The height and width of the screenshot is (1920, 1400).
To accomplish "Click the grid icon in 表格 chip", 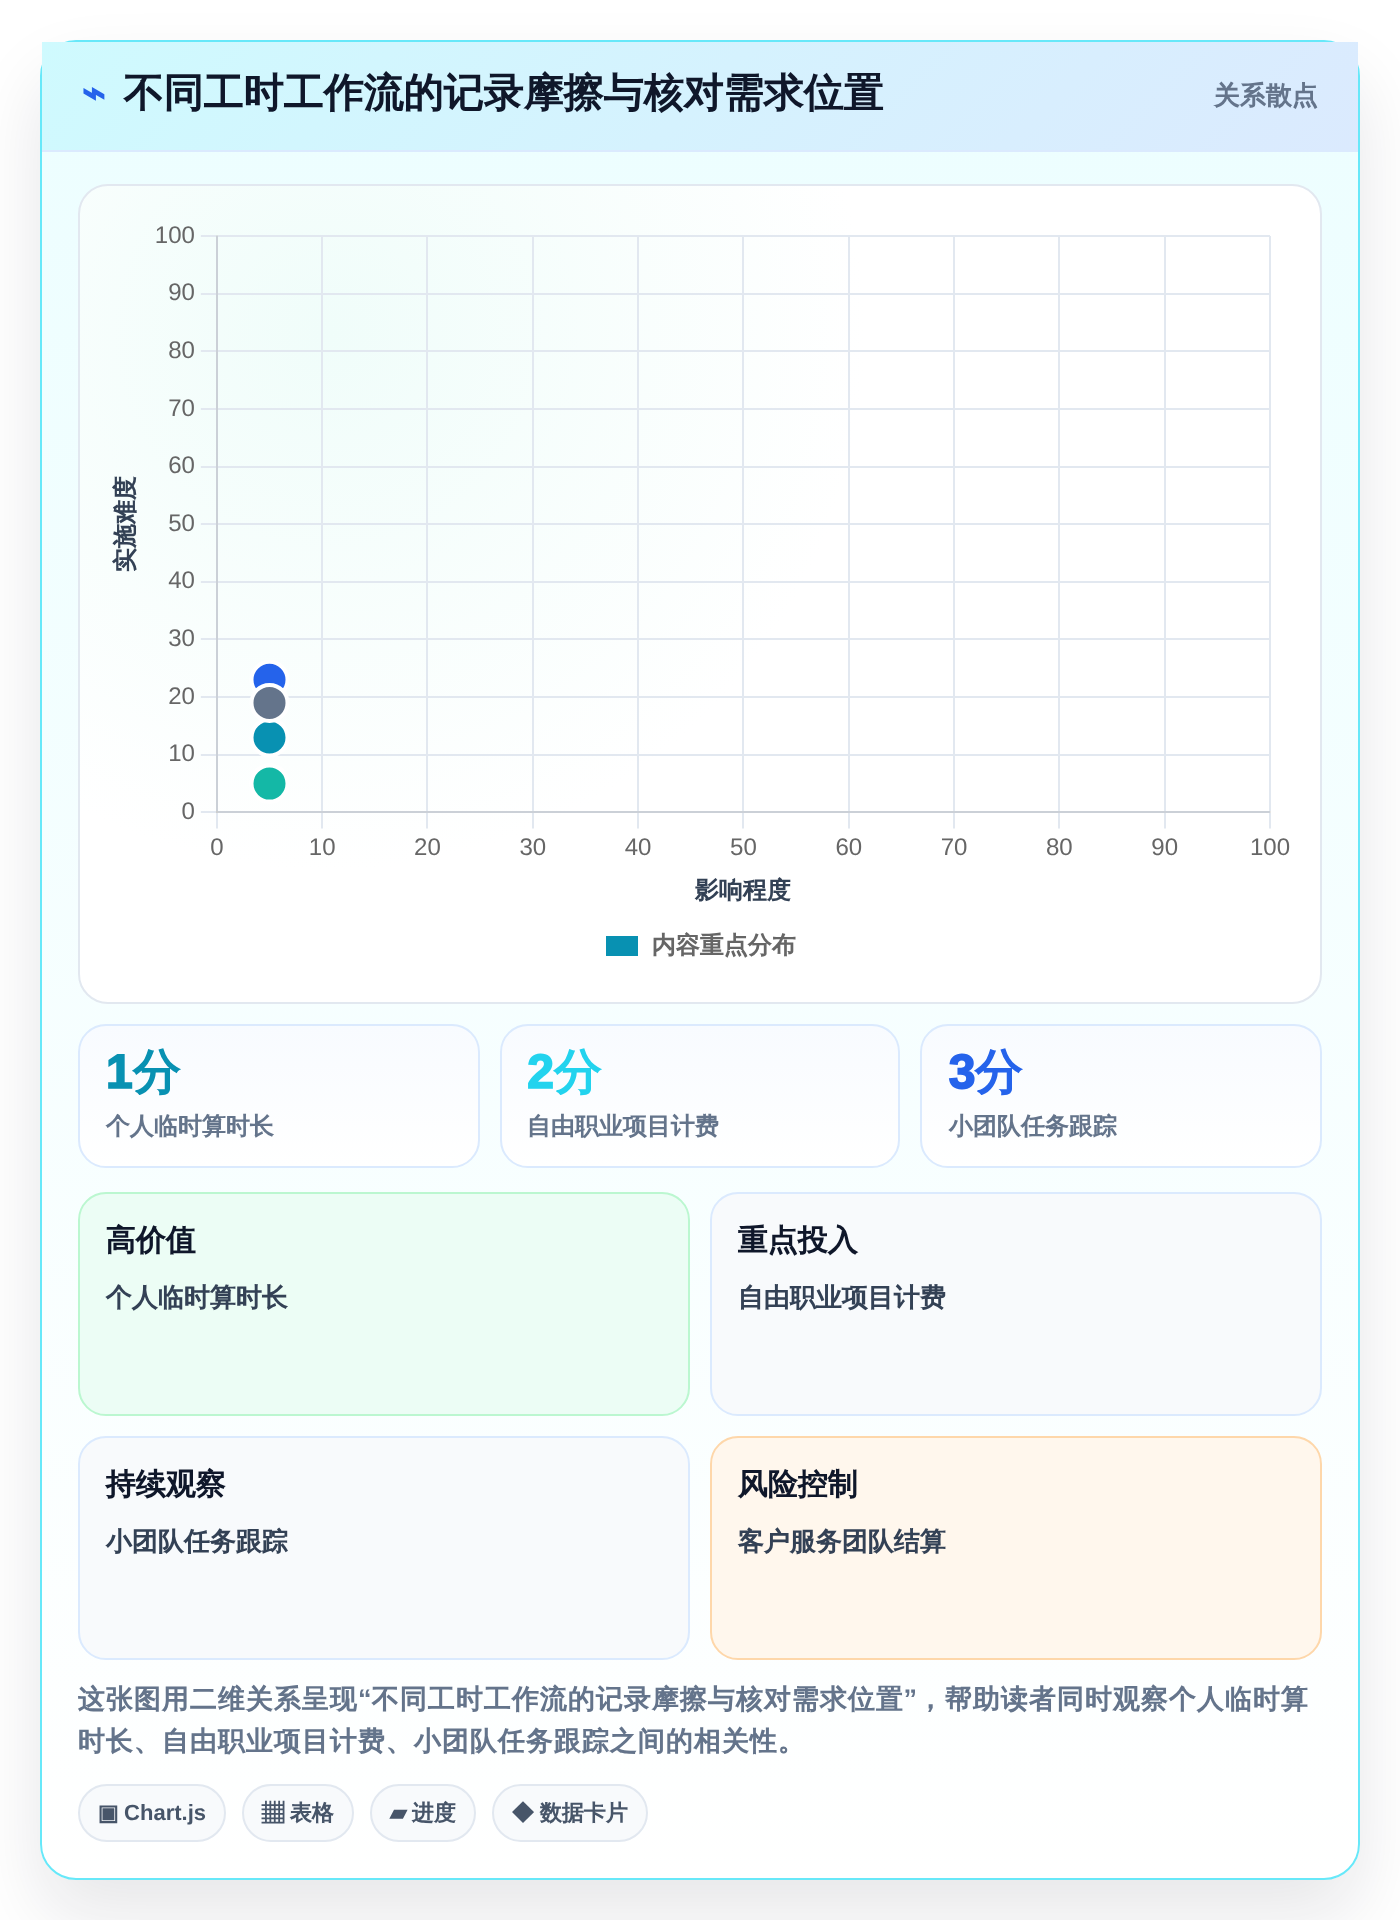I will click(273, 1813).
